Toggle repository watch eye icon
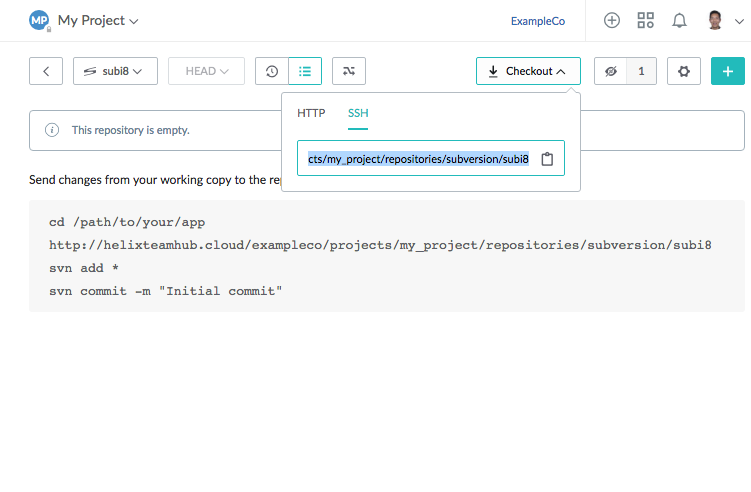The width and height of the screenshot is (751, 492). (610, 71)
